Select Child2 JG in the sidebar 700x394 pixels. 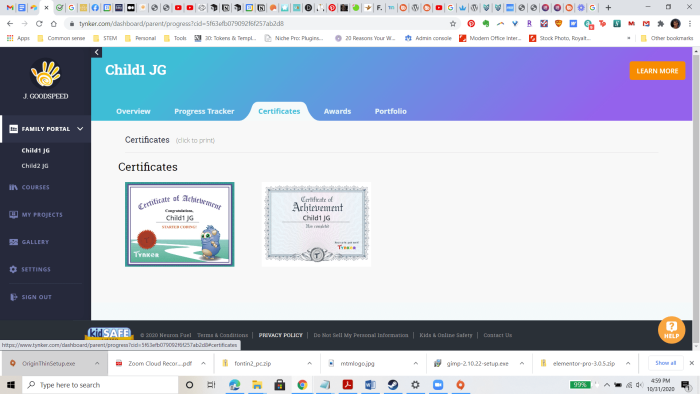35,166
